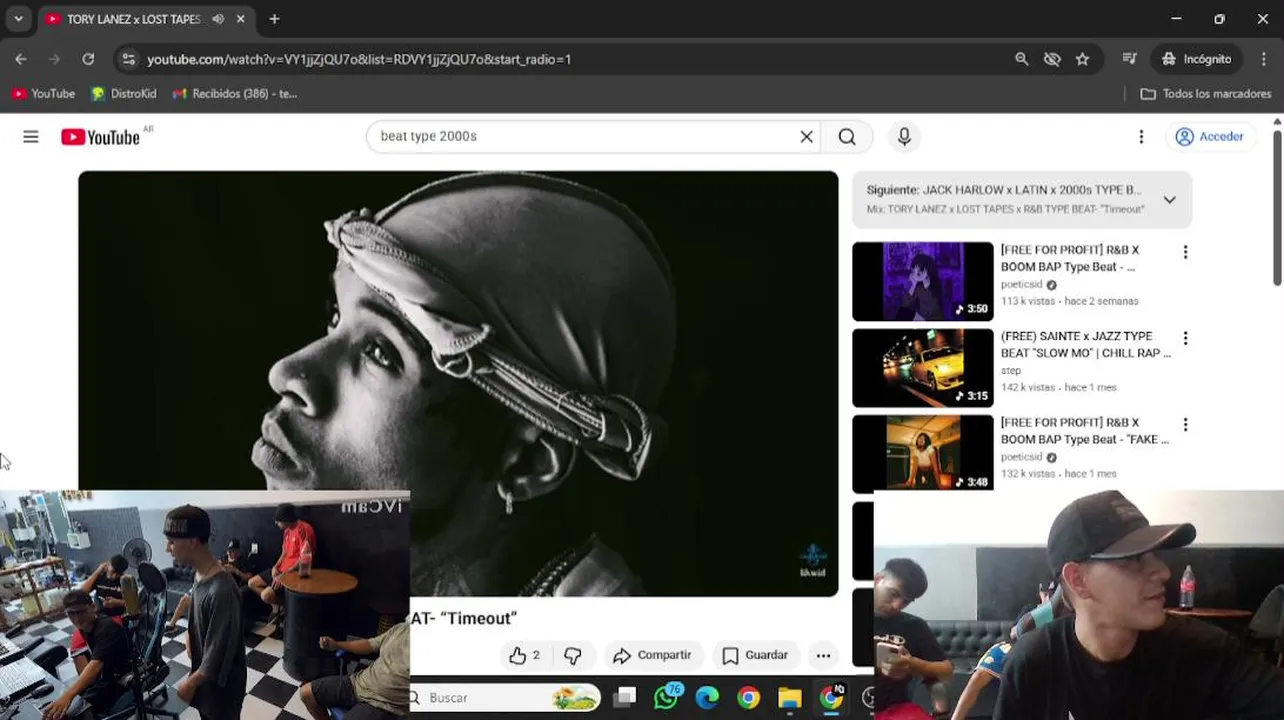Open the address bar zoom magnifier icon
The width and height of the screenshot is (1284, 720).
pos(1021,59)
